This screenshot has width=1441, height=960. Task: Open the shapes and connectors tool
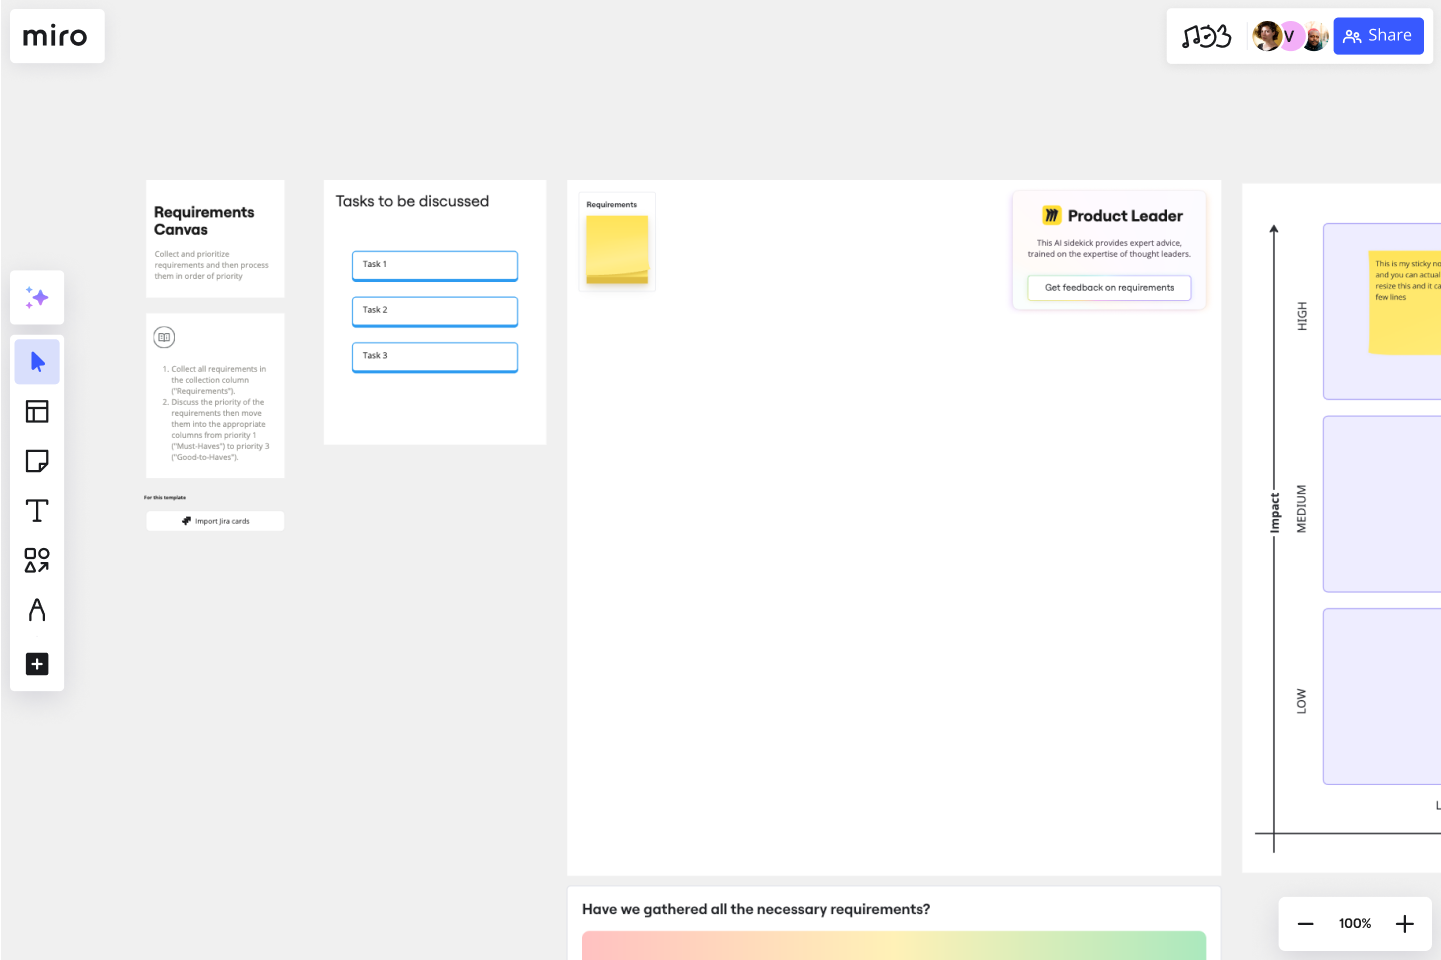37,561
